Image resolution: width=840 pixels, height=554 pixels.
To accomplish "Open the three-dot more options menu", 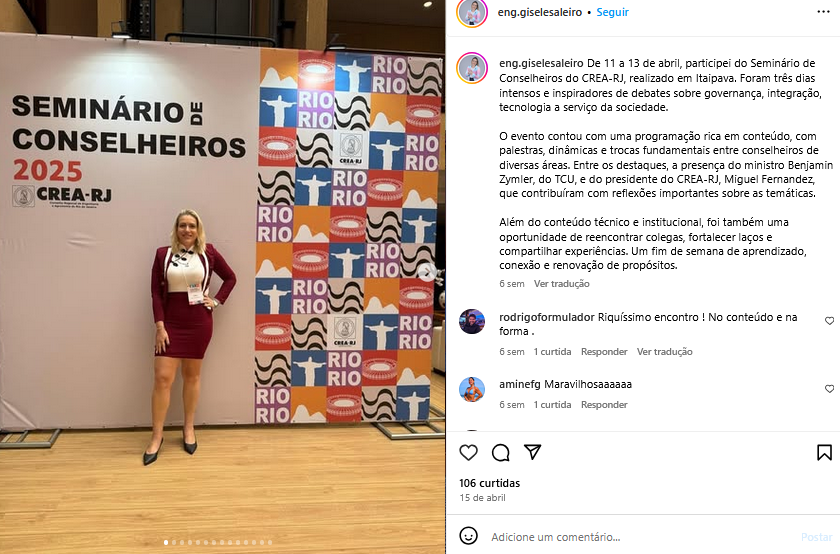I will [823, 12].
